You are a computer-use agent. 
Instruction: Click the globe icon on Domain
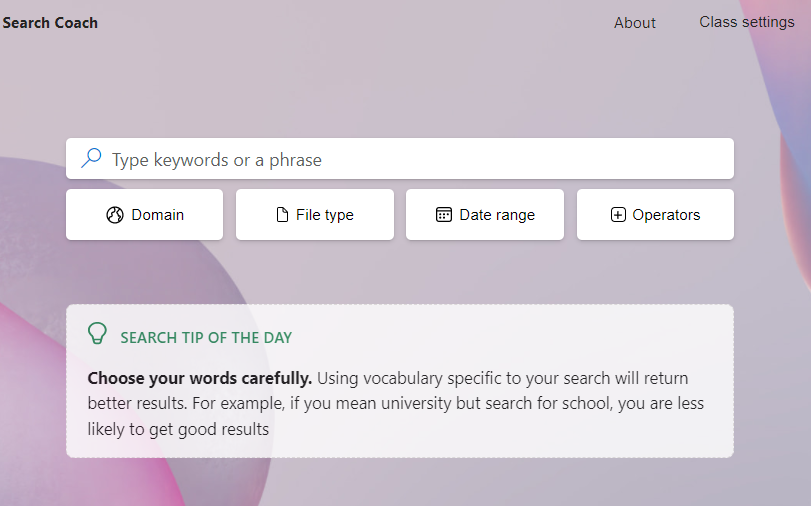115,215
